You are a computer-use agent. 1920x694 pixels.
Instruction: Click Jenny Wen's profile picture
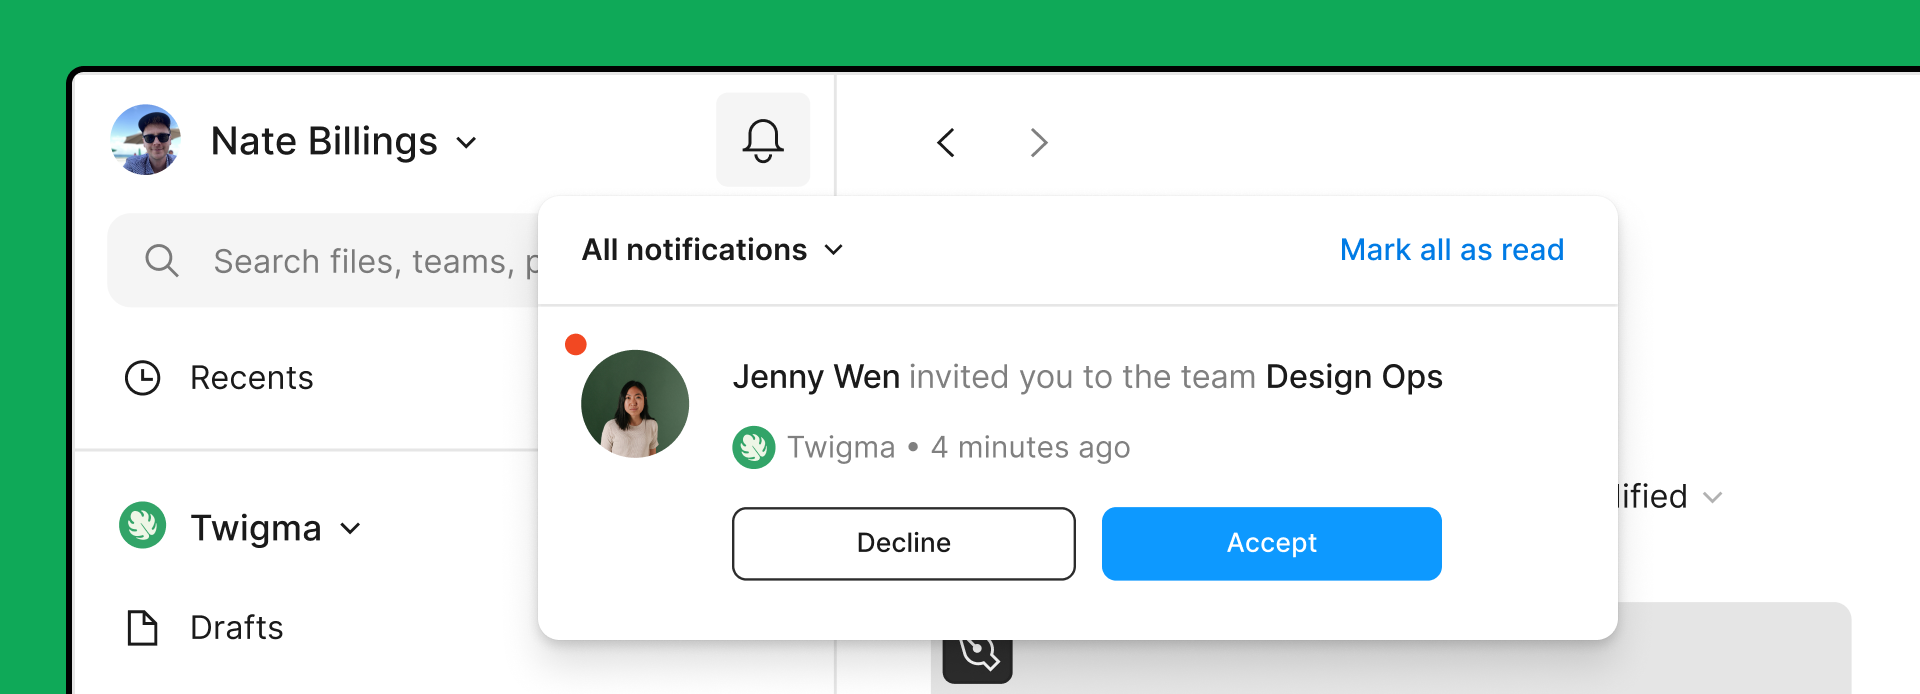point(635,404)
